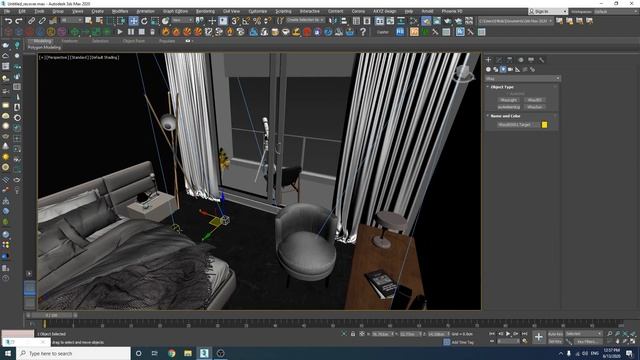
Task: Click the timeline Play Animation button
Action: click(x=508, y=334)
